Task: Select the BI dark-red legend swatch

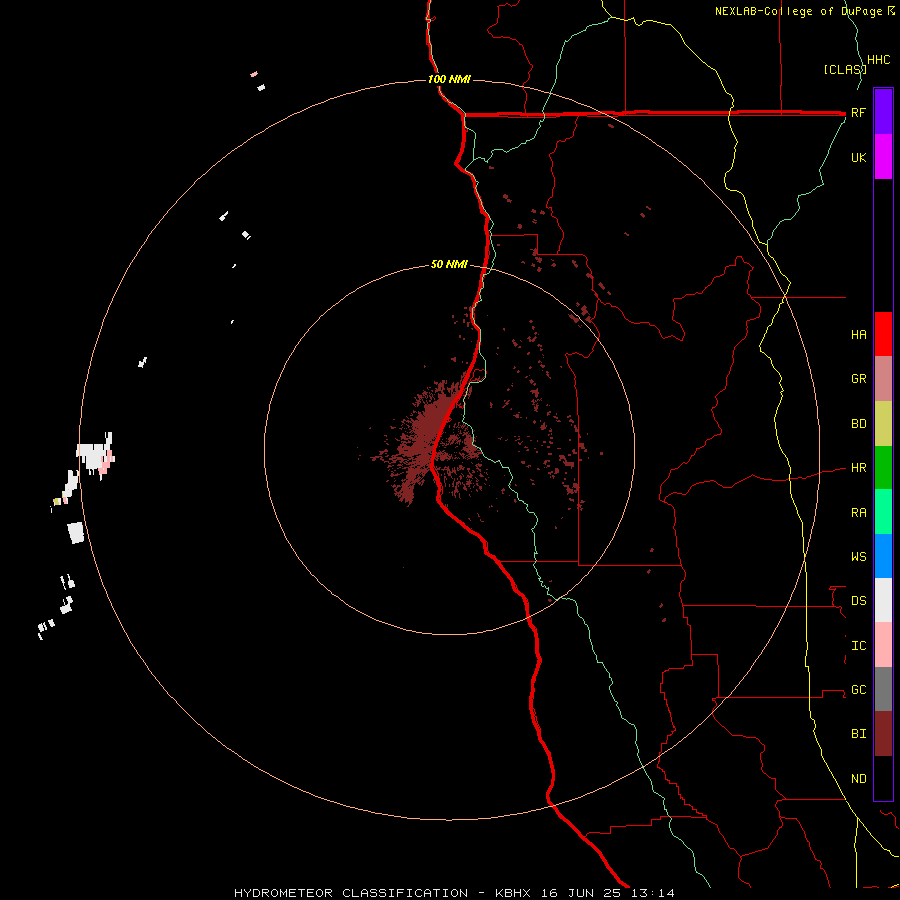Action: (x=883, y=734)
